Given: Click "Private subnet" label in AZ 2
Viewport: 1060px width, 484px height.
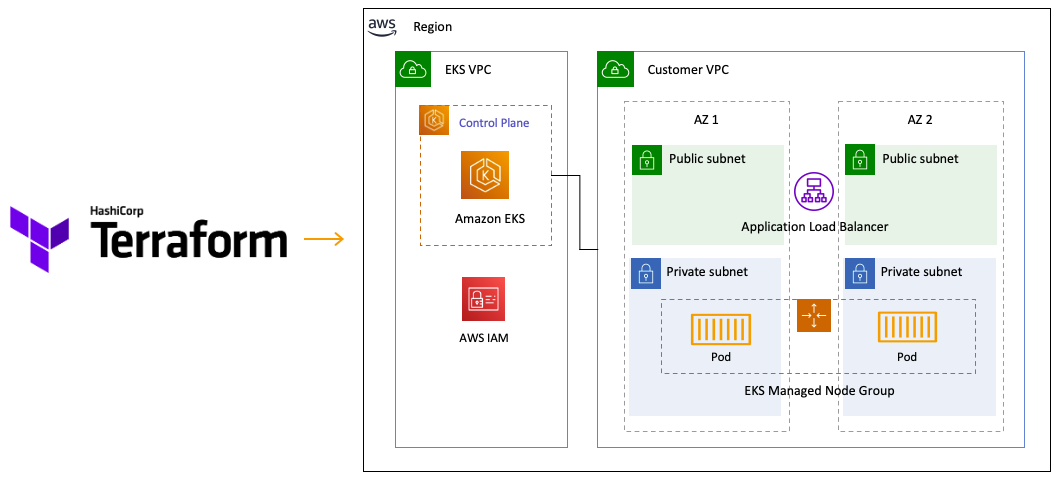Looking at the screenshot, I should click(921, 272).
